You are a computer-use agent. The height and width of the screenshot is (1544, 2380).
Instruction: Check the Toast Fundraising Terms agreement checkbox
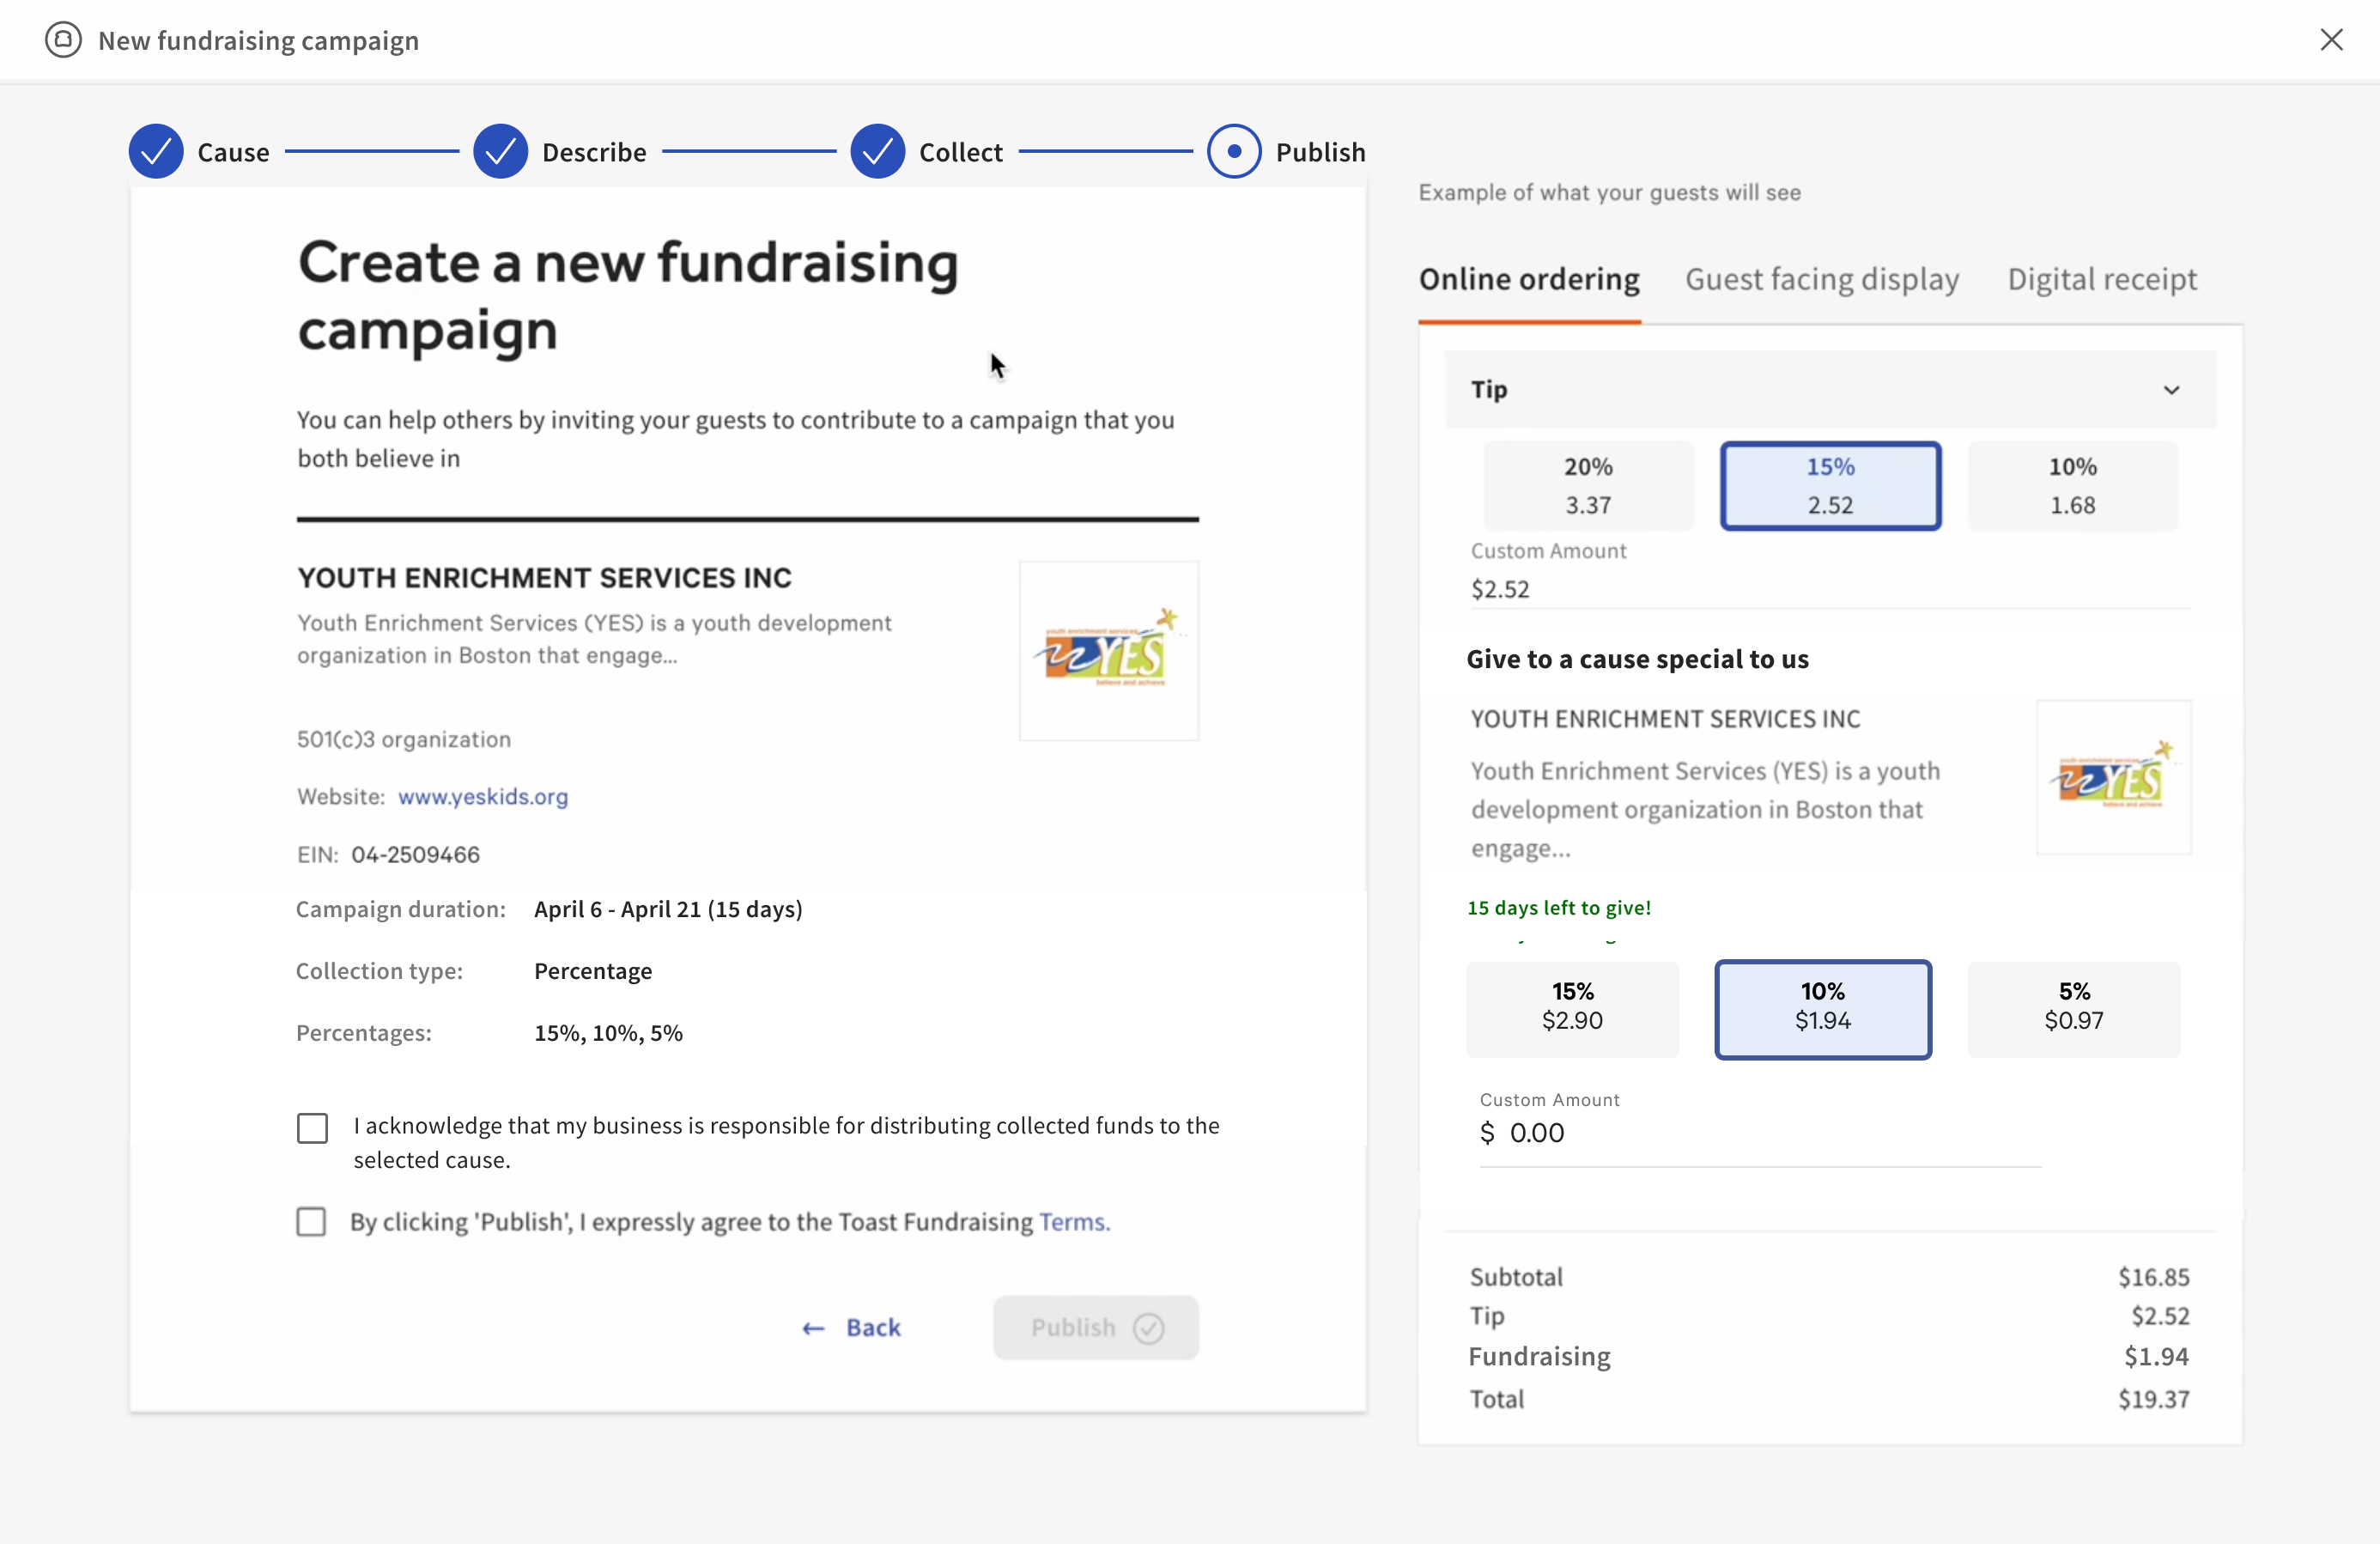coord(312,1221)
